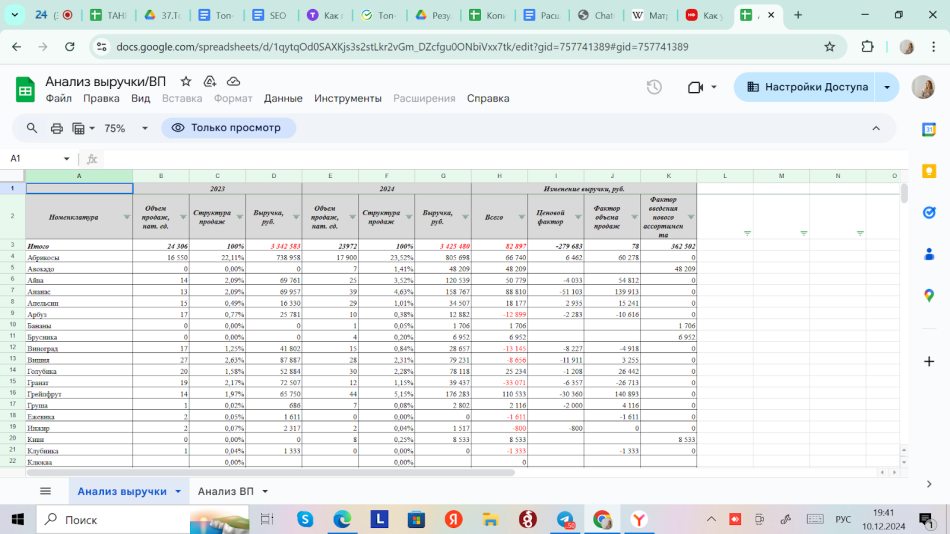The width and height of the screenshot is (950, 534).
Task: Open Google Tasks in side panel
Action: pyautogui.click(x=929, y=212)
